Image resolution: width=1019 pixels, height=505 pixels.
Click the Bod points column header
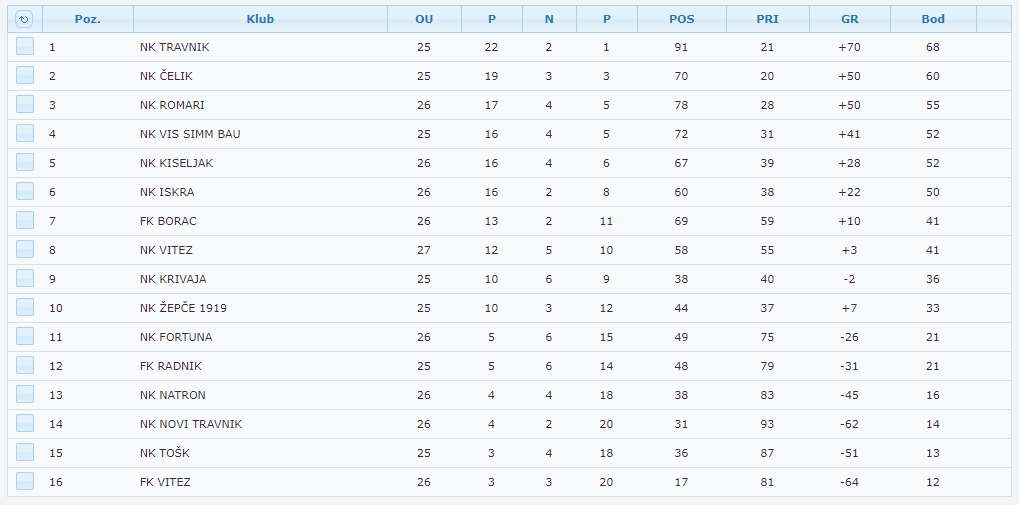pyautogui.click(x=932, y=19)
